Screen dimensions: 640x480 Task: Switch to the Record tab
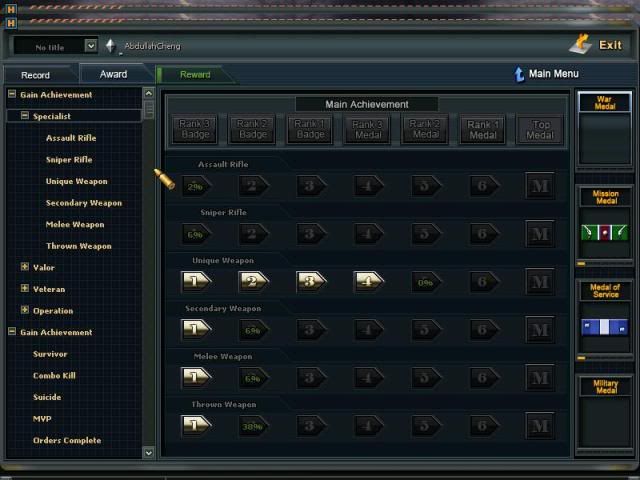[x=36, y=75]
